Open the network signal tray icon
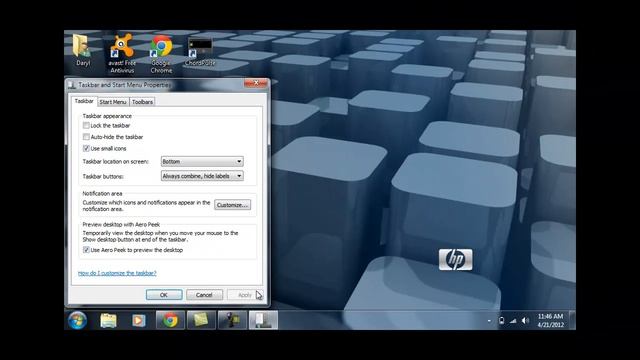The width and height of the screenshot is (640, 360). (x=513, y=321)
